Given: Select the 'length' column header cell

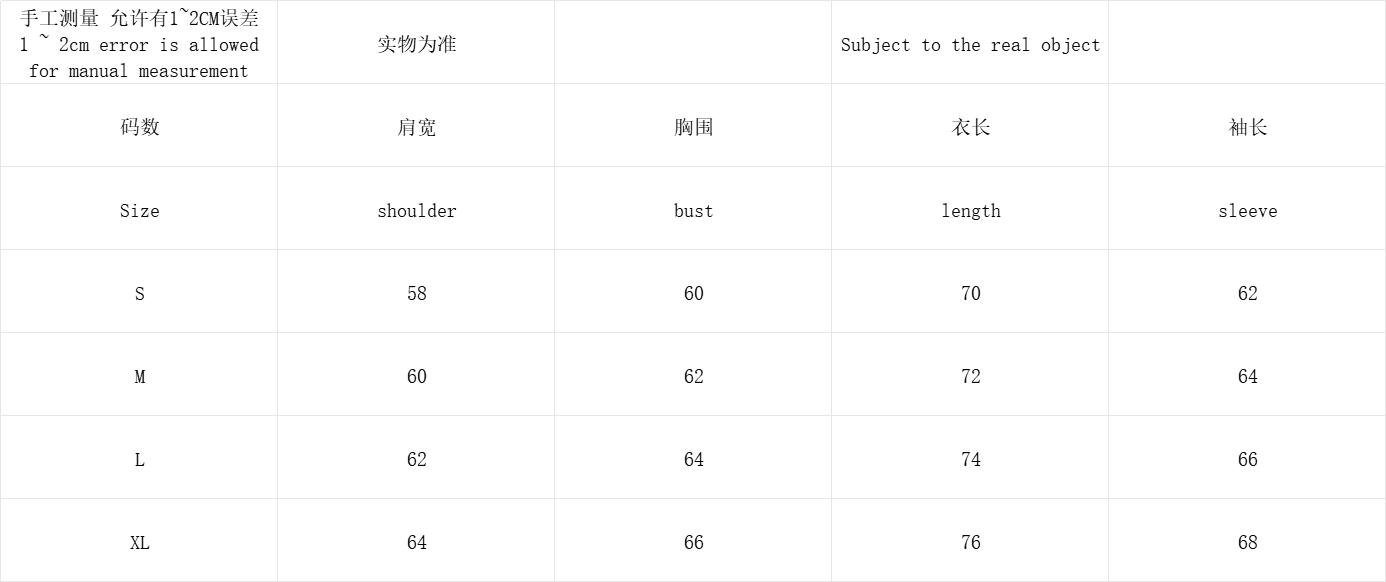Looking at the screenshot, I should 970,210.
